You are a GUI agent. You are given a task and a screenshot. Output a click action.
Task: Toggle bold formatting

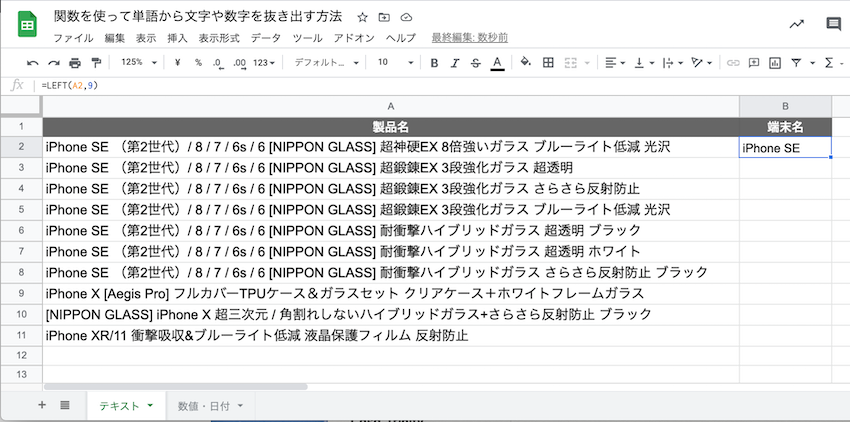pyautogui.click(x=434, y=62)
